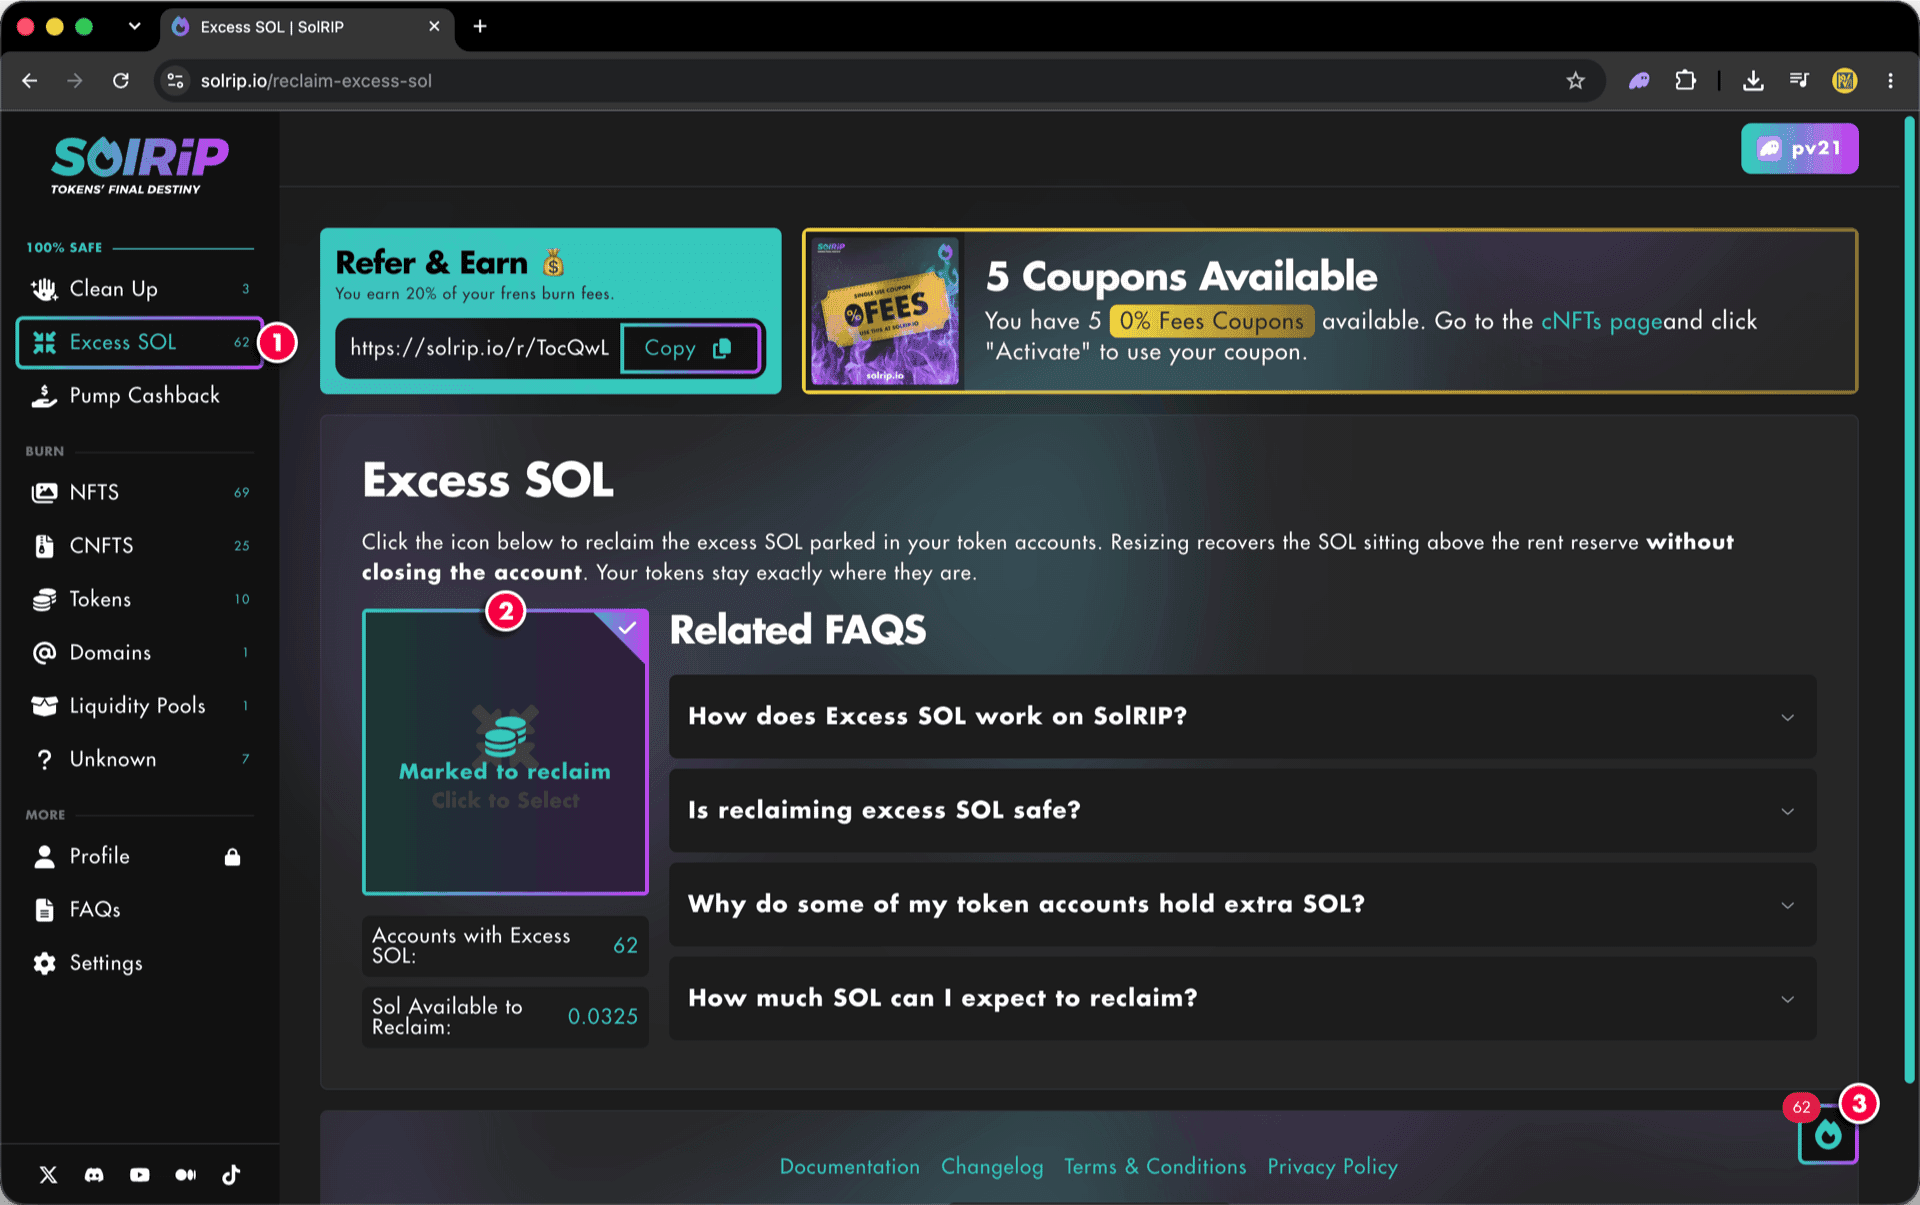Open the Changelog footer link

point(991,1167)
